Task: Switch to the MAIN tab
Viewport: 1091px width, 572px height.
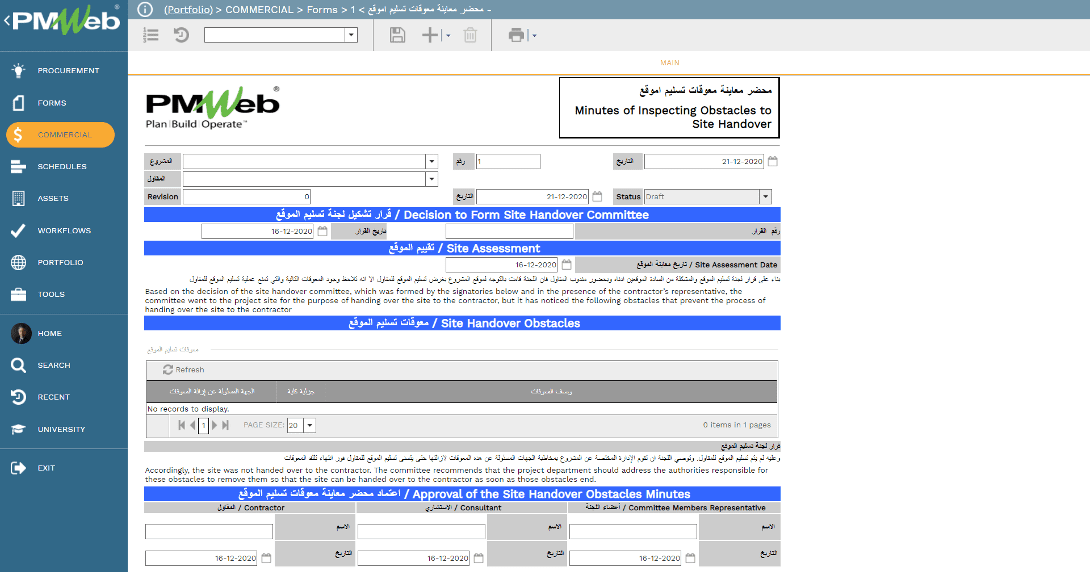Action: tap(670, 63)
